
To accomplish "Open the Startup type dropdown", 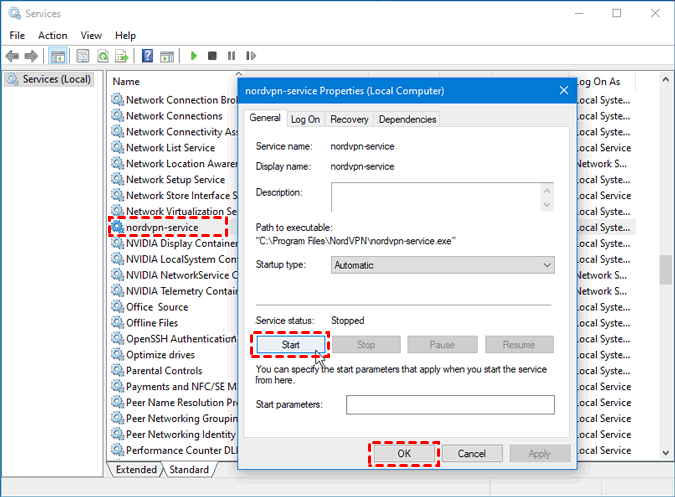I will click(x=442, y=265).
